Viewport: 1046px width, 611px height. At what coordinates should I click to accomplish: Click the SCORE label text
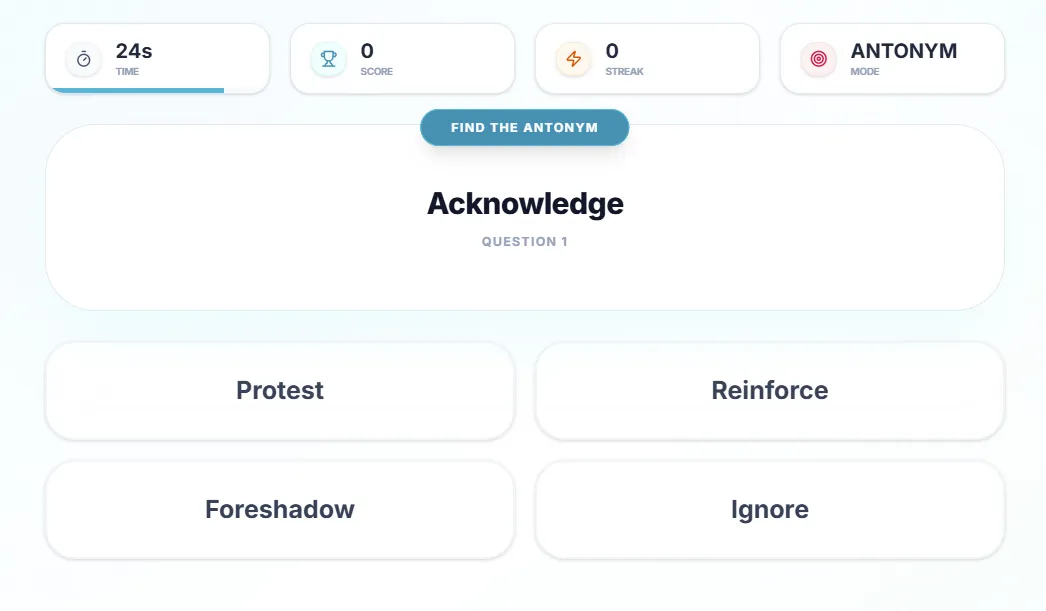pyautogui.click(x=376, y=71)
